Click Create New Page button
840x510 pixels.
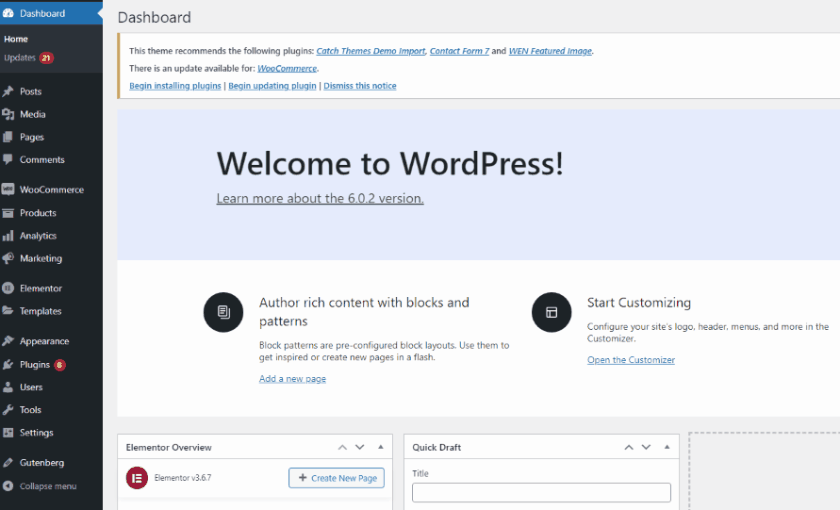click(336, 478)
